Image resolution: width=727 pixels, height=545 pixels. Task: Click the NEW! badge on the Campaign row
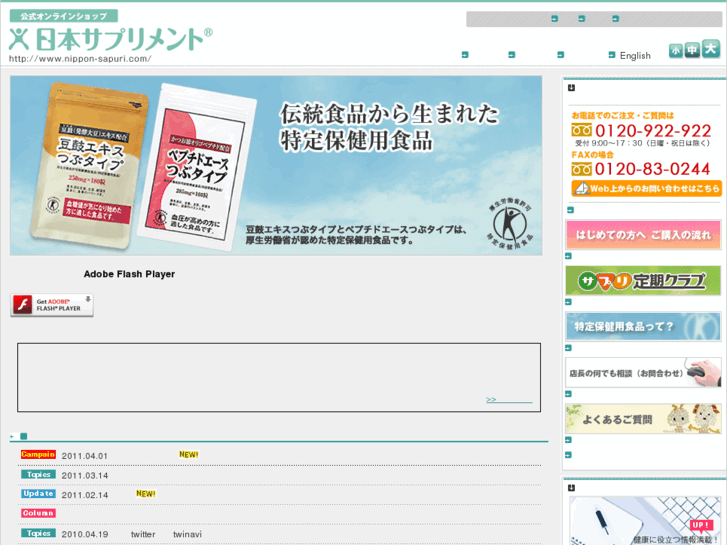coord(189,455)
